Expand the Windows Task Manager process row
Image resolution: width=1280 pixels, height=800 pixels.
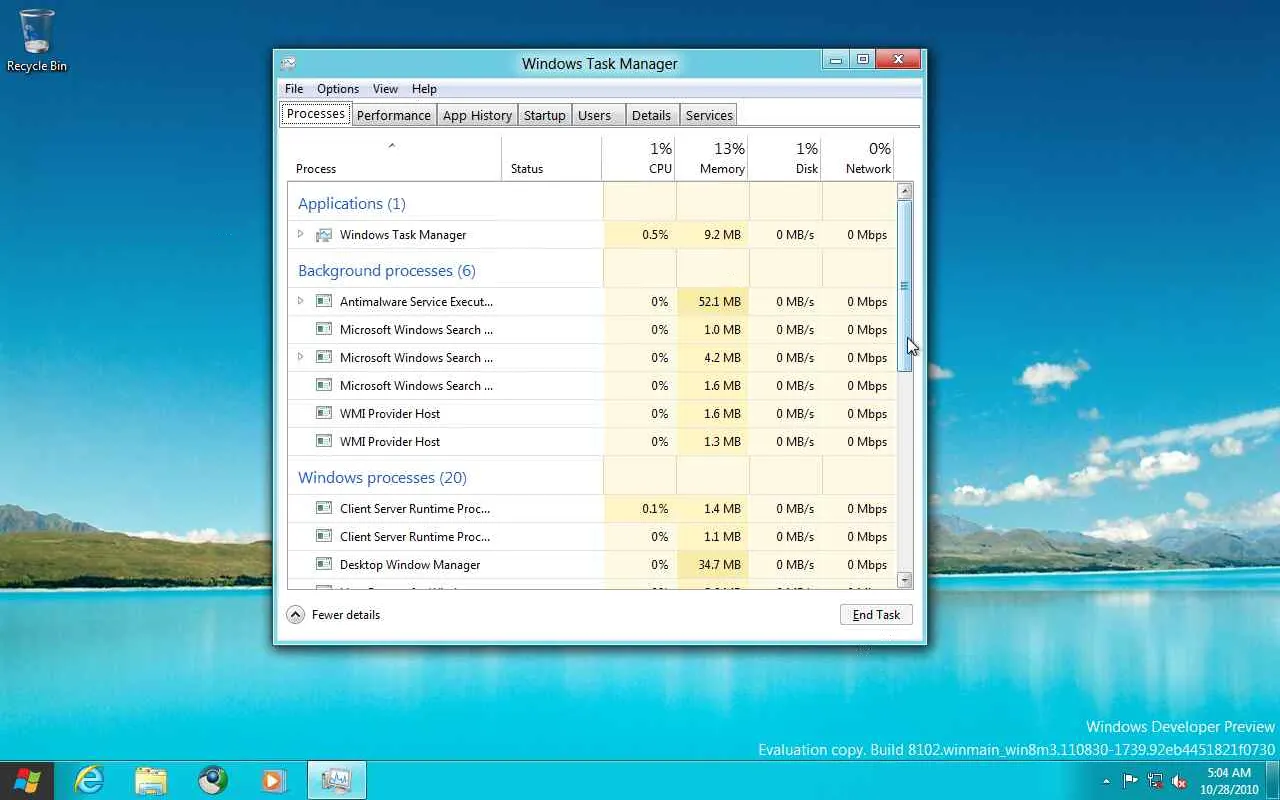coord(300,234)
